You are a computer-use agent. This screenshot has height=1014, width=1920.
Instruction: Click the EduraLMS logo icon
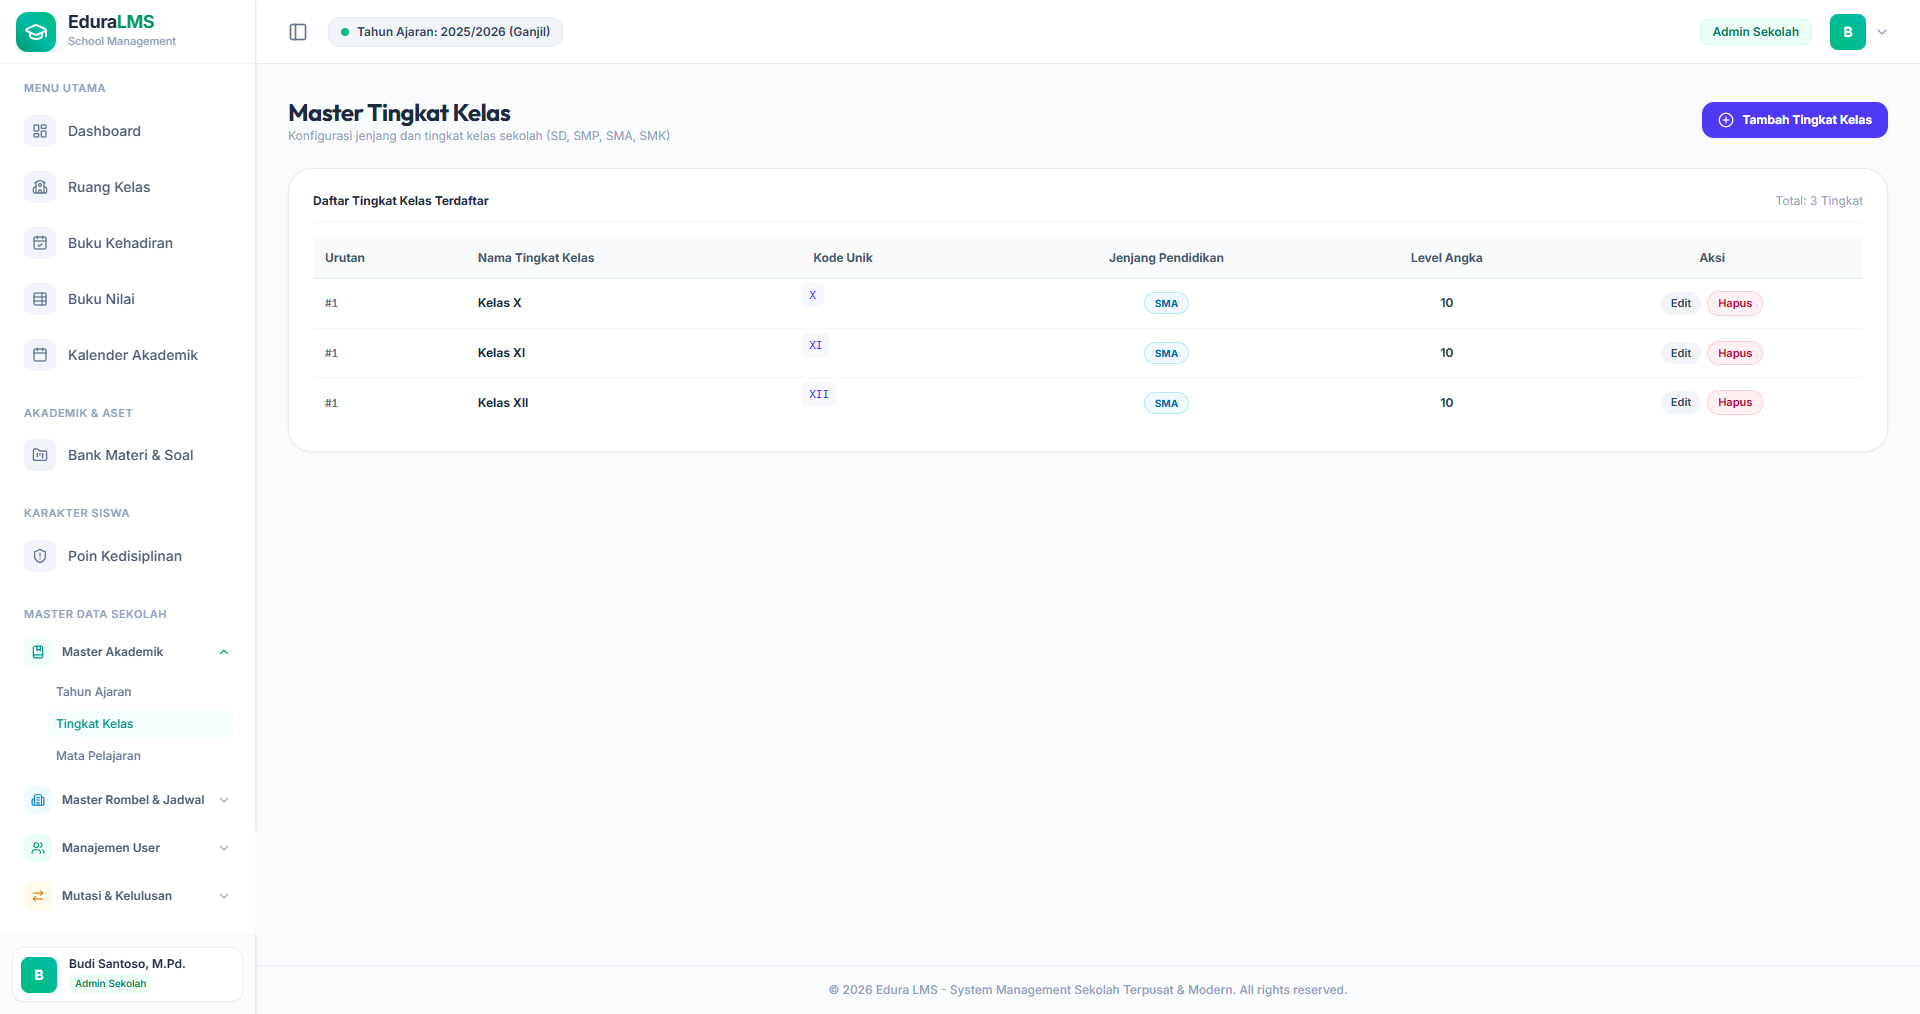pyautogui.click(x=36, y=32)
